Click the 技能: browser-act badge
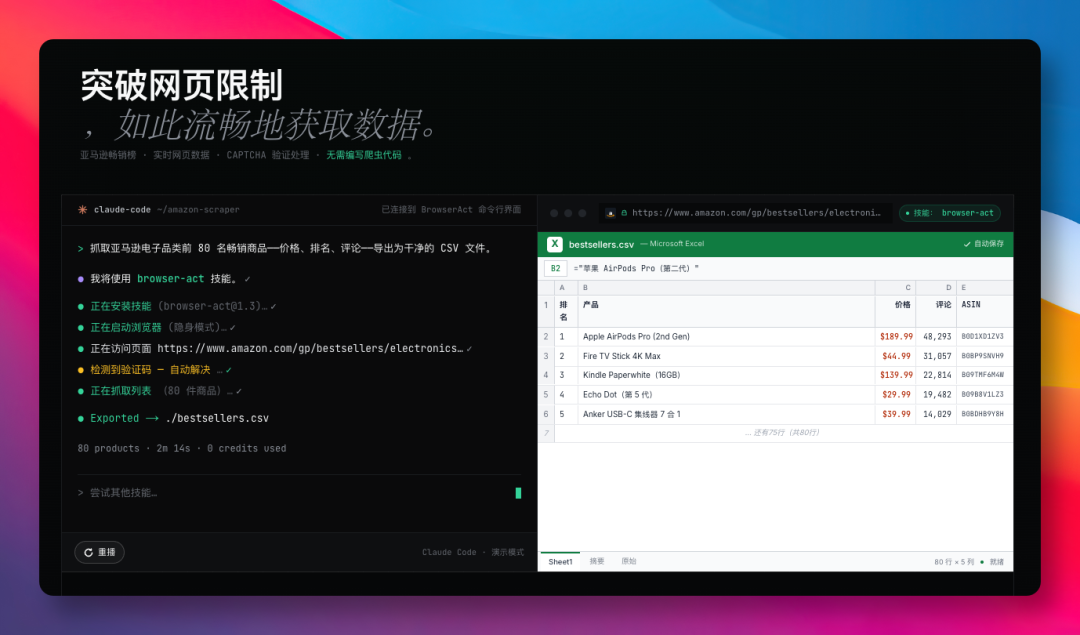This screenshot has height=635, width=1080. [x=950, y=213]
